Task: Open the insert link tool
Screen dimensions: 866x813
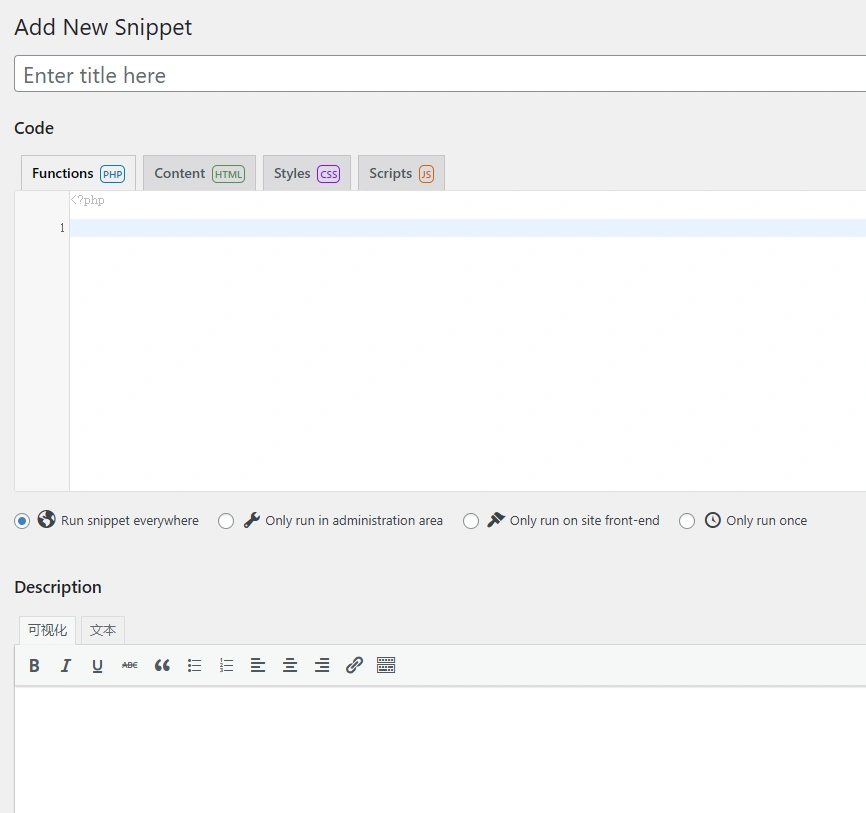Action: (x=354, y=665)
